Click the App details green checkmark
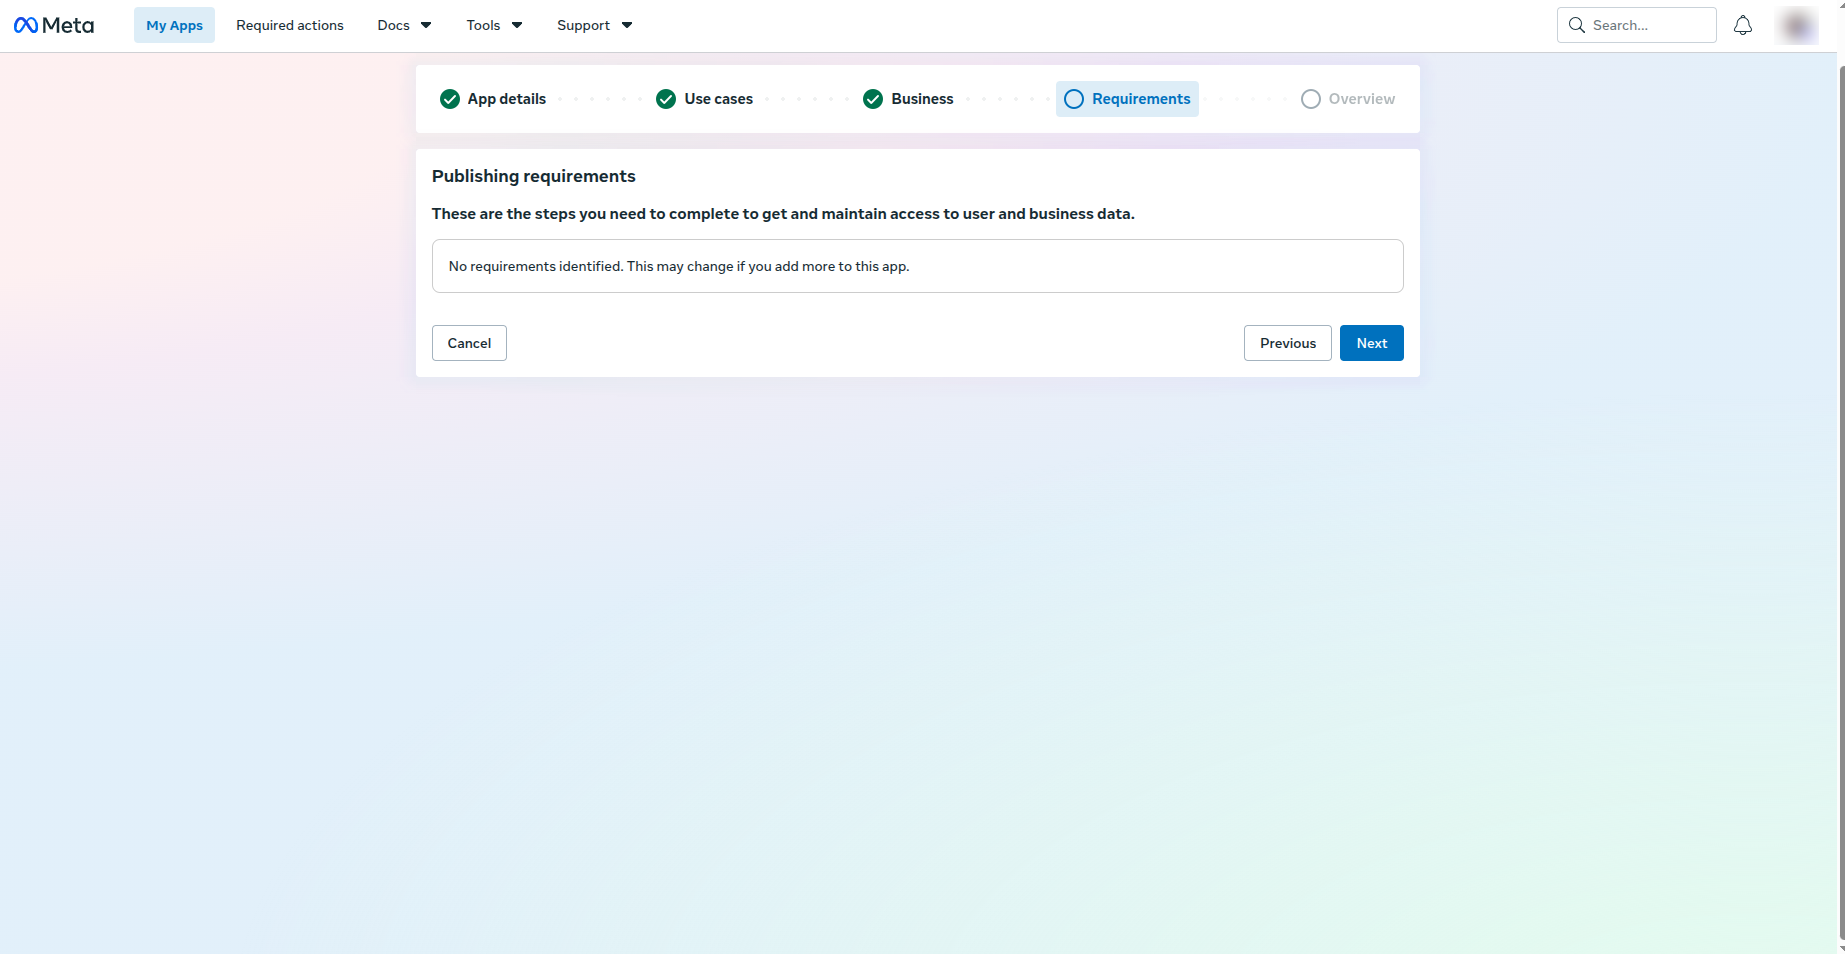Screen dimensions: 1845x954 coord(450,99)
